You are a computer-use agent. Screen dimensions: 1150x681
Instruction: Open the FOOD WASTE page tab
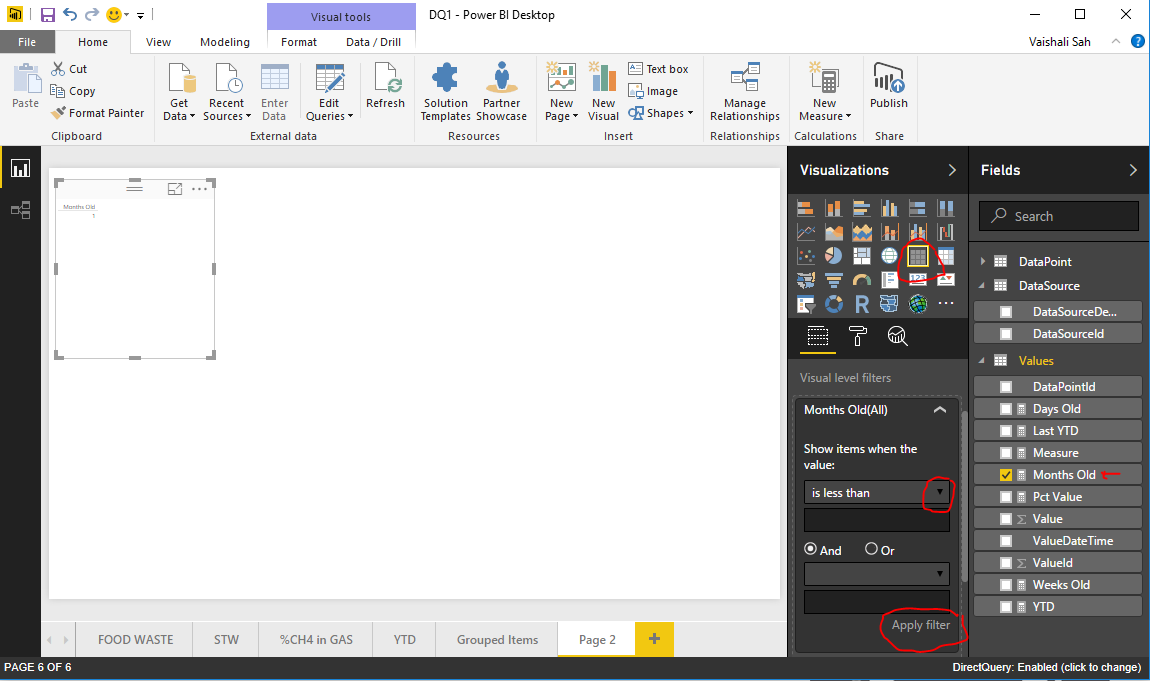[x=136, y=639]
